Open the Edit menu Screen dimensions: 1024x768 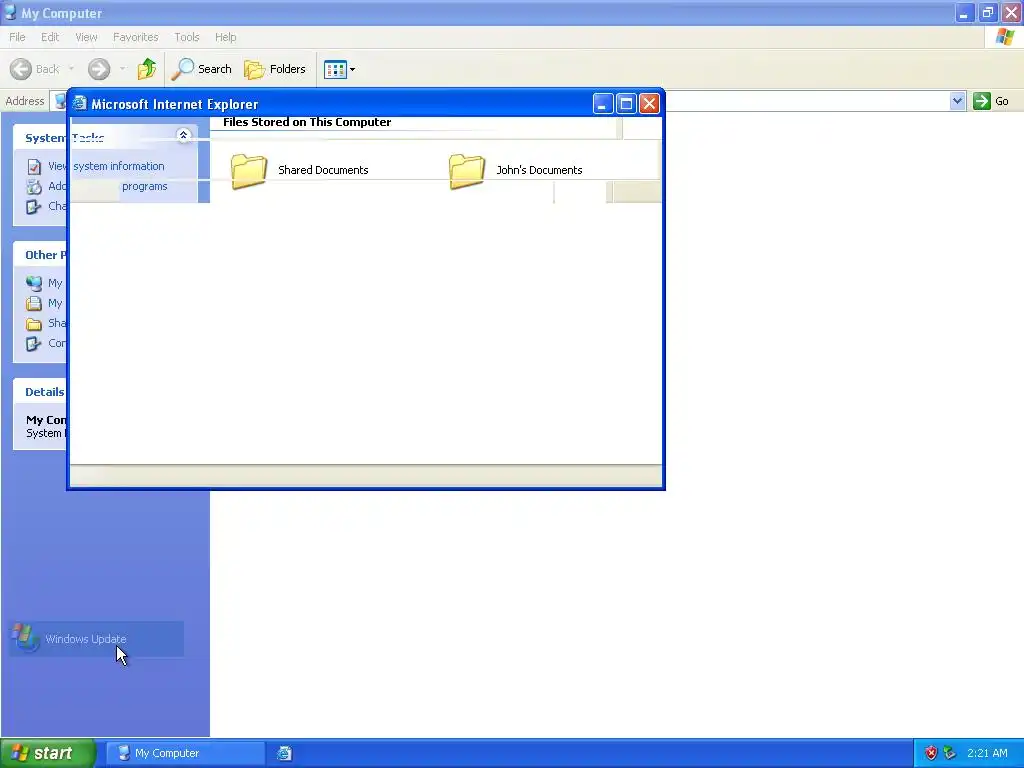(x=50, y=37)
